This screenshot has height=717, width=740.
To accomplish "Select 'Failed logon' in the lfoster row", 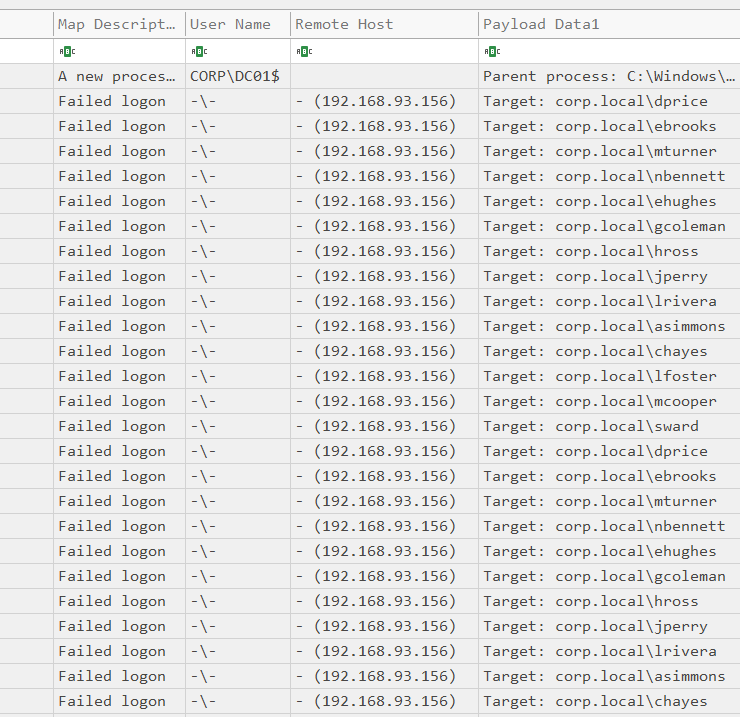I will (x=119, y=376).
